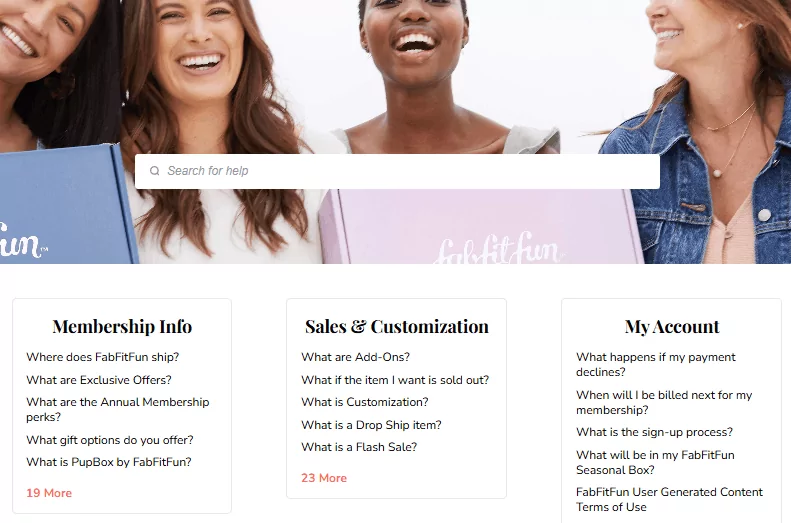Image resolution: width=791 pixels, height=523 pixels.
Task: Click the Membership Info heading
Action: point(122,327)
